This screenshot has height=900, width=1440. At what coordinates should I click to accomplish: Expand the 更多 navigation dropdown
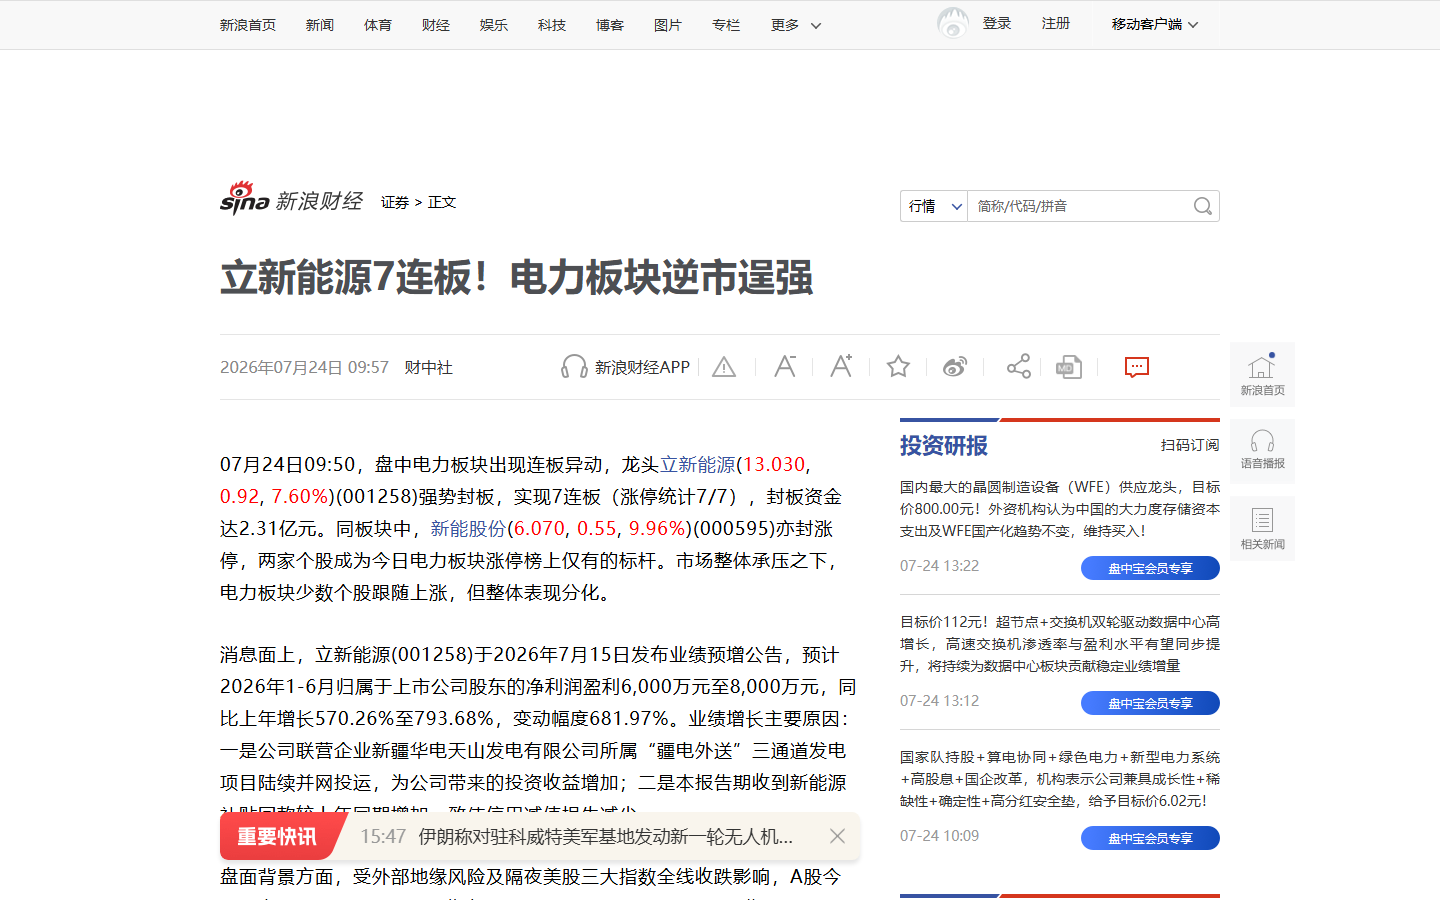tap(796, 25)
